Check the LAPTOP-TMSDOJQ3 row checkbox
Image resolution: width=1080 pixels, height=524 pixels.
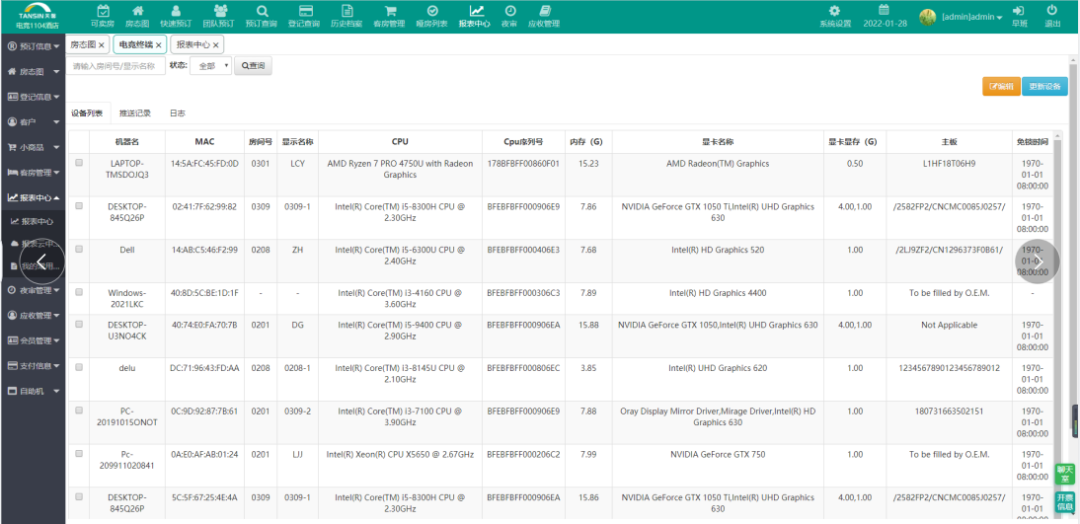pyautogui.click(x=79, y=163)
